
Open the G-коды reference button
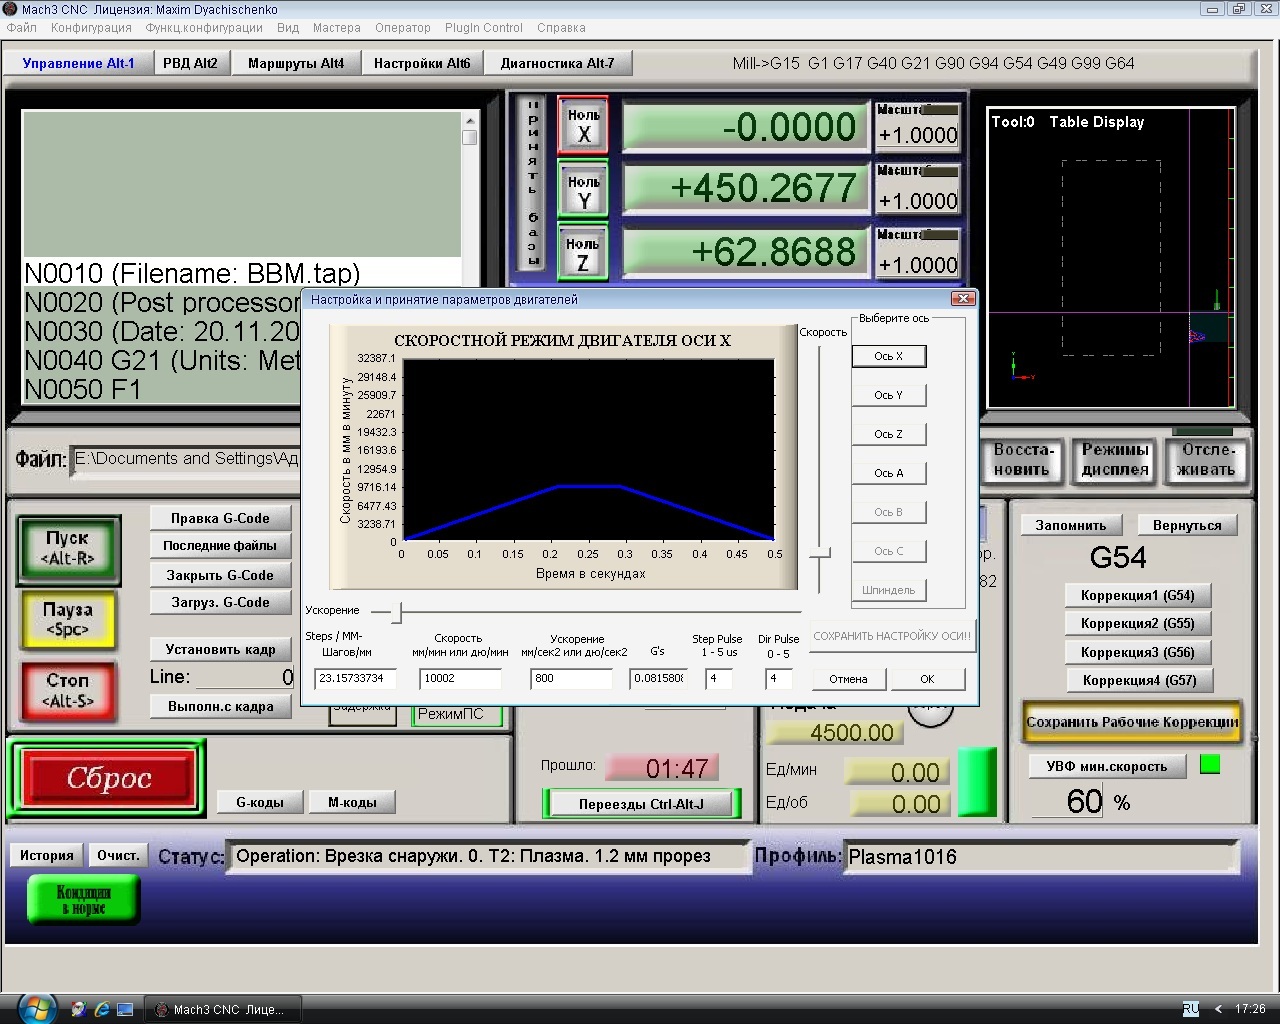[x=260, y=802]
